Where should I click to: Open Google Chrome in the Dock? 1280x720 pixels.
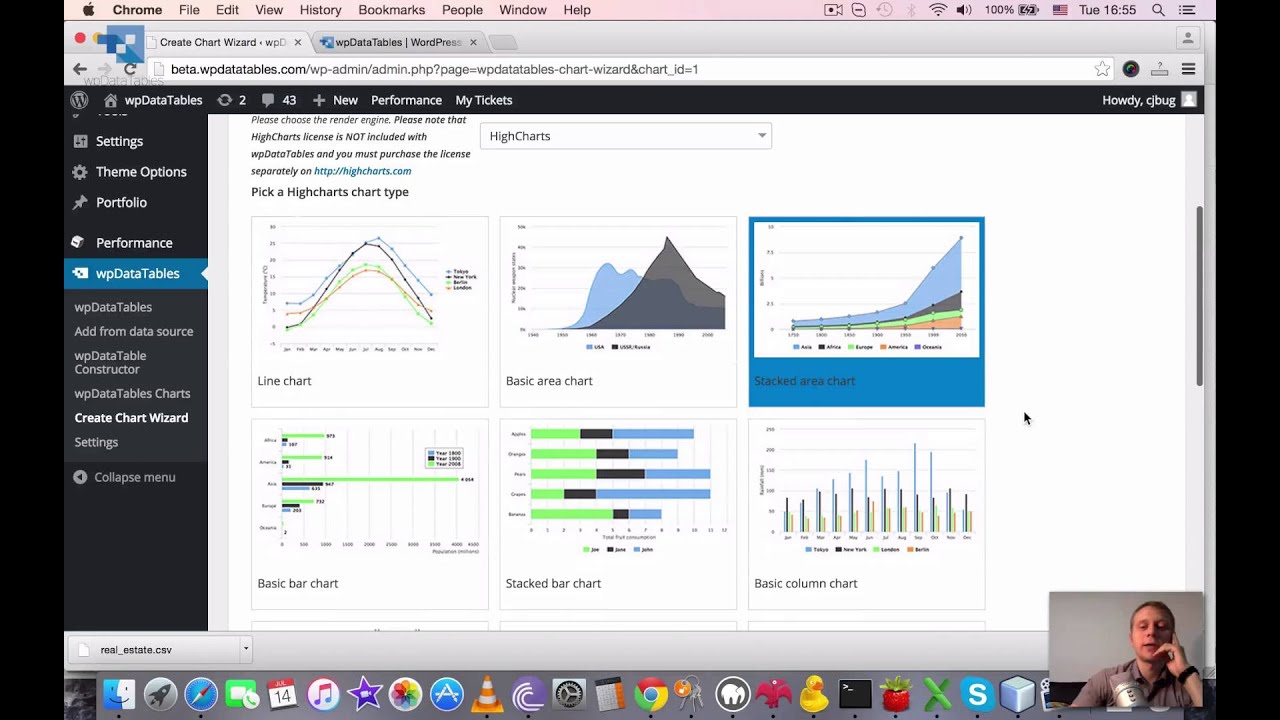pyautogui.click(x=650, y=694)
